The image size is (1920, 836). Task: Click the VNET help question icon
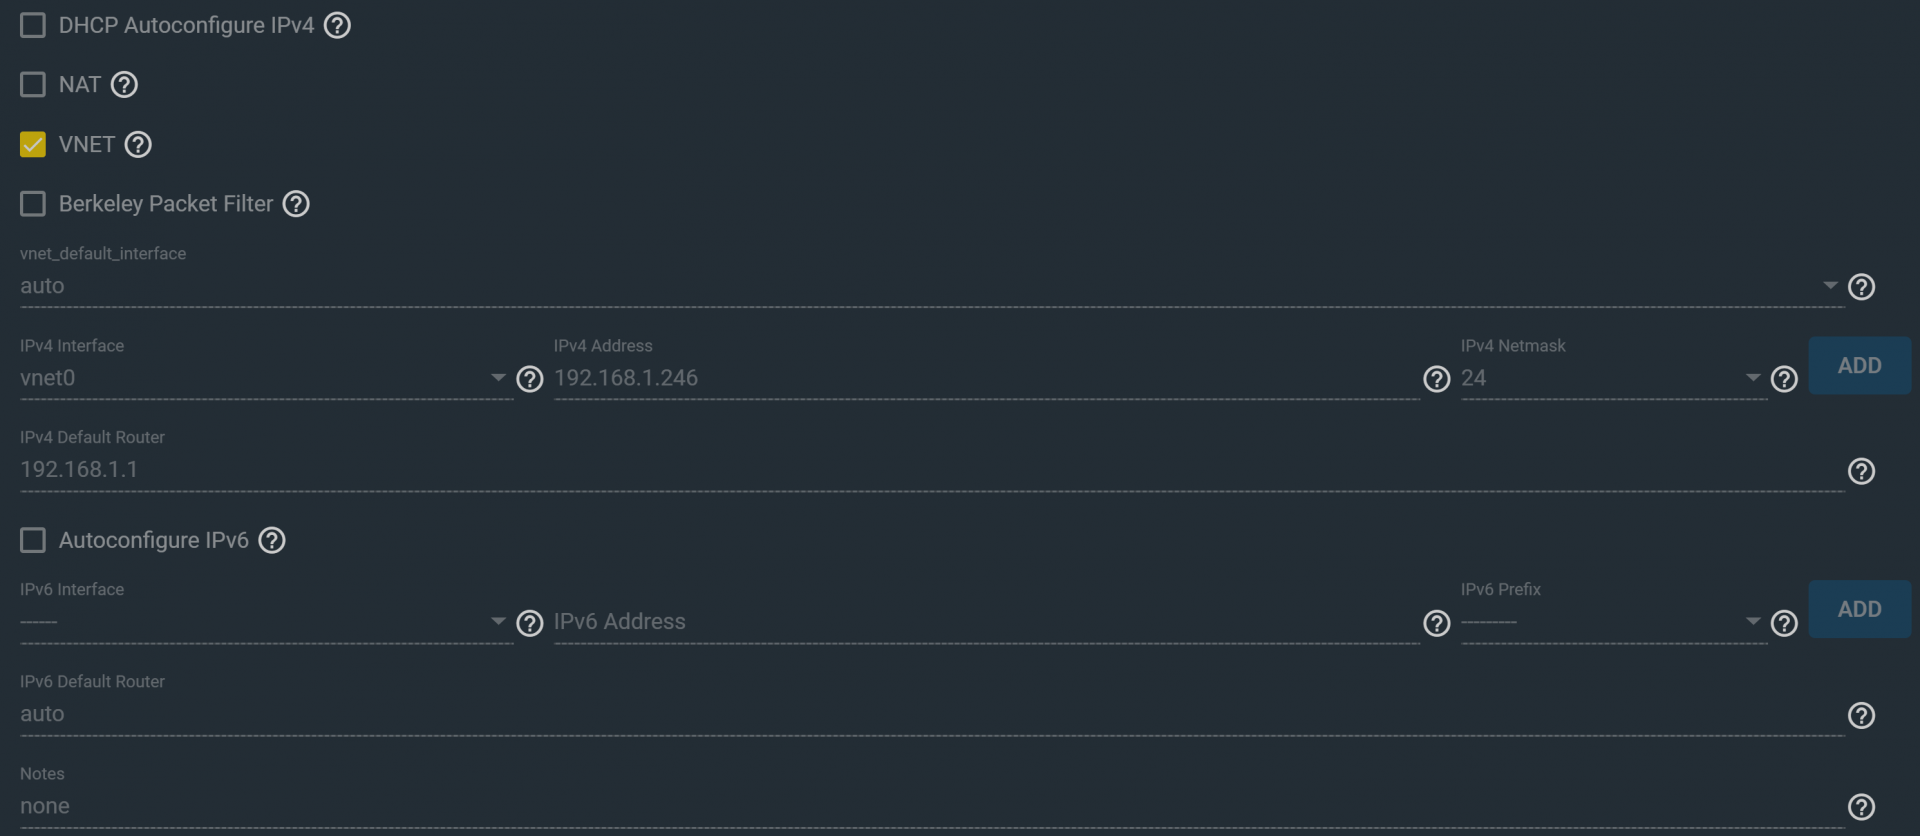(x=138, y=145)
